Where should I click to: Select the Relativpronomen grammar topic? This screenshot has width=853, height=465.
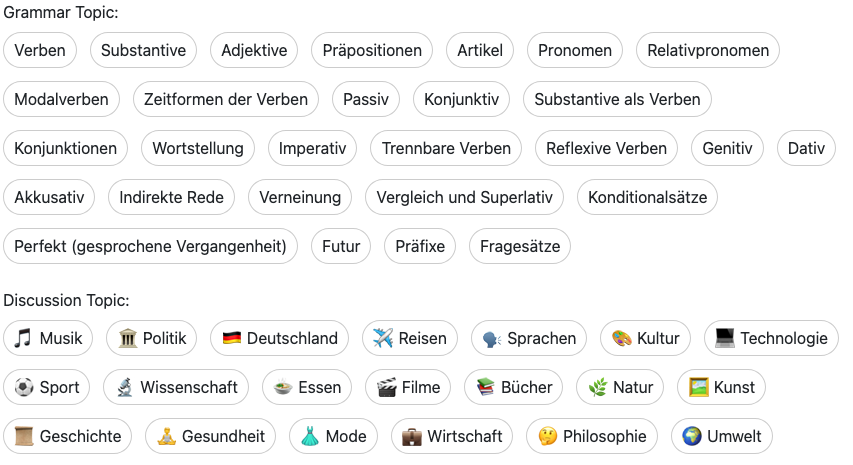708,50
